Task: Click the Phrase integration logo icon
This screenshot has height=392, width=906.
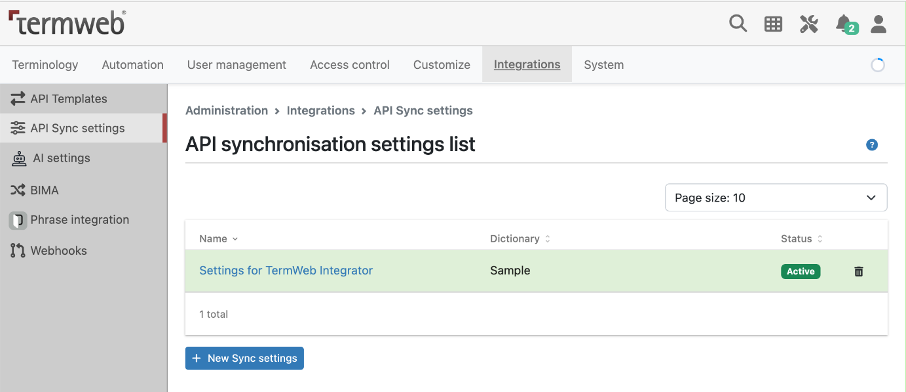Action: 18,220
